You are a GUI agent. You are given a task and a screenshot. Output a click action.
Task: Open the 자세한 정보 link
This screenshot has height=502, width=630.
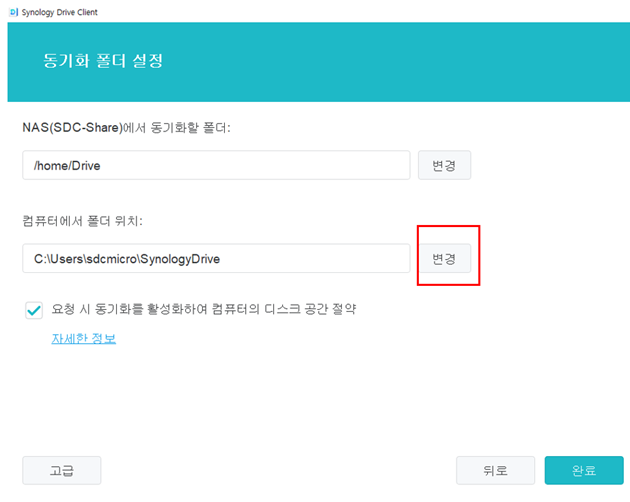click(x=83, y=339)
